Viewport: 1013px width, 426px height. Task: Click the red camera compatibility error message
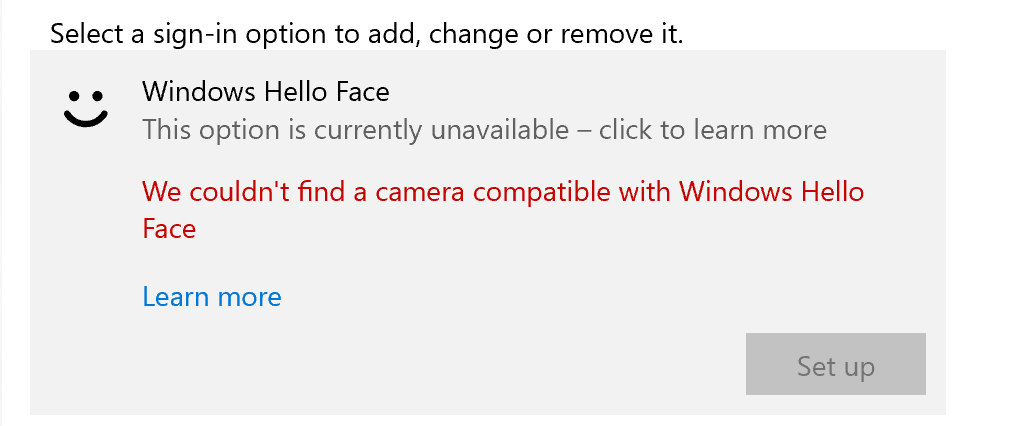point(503,191)
